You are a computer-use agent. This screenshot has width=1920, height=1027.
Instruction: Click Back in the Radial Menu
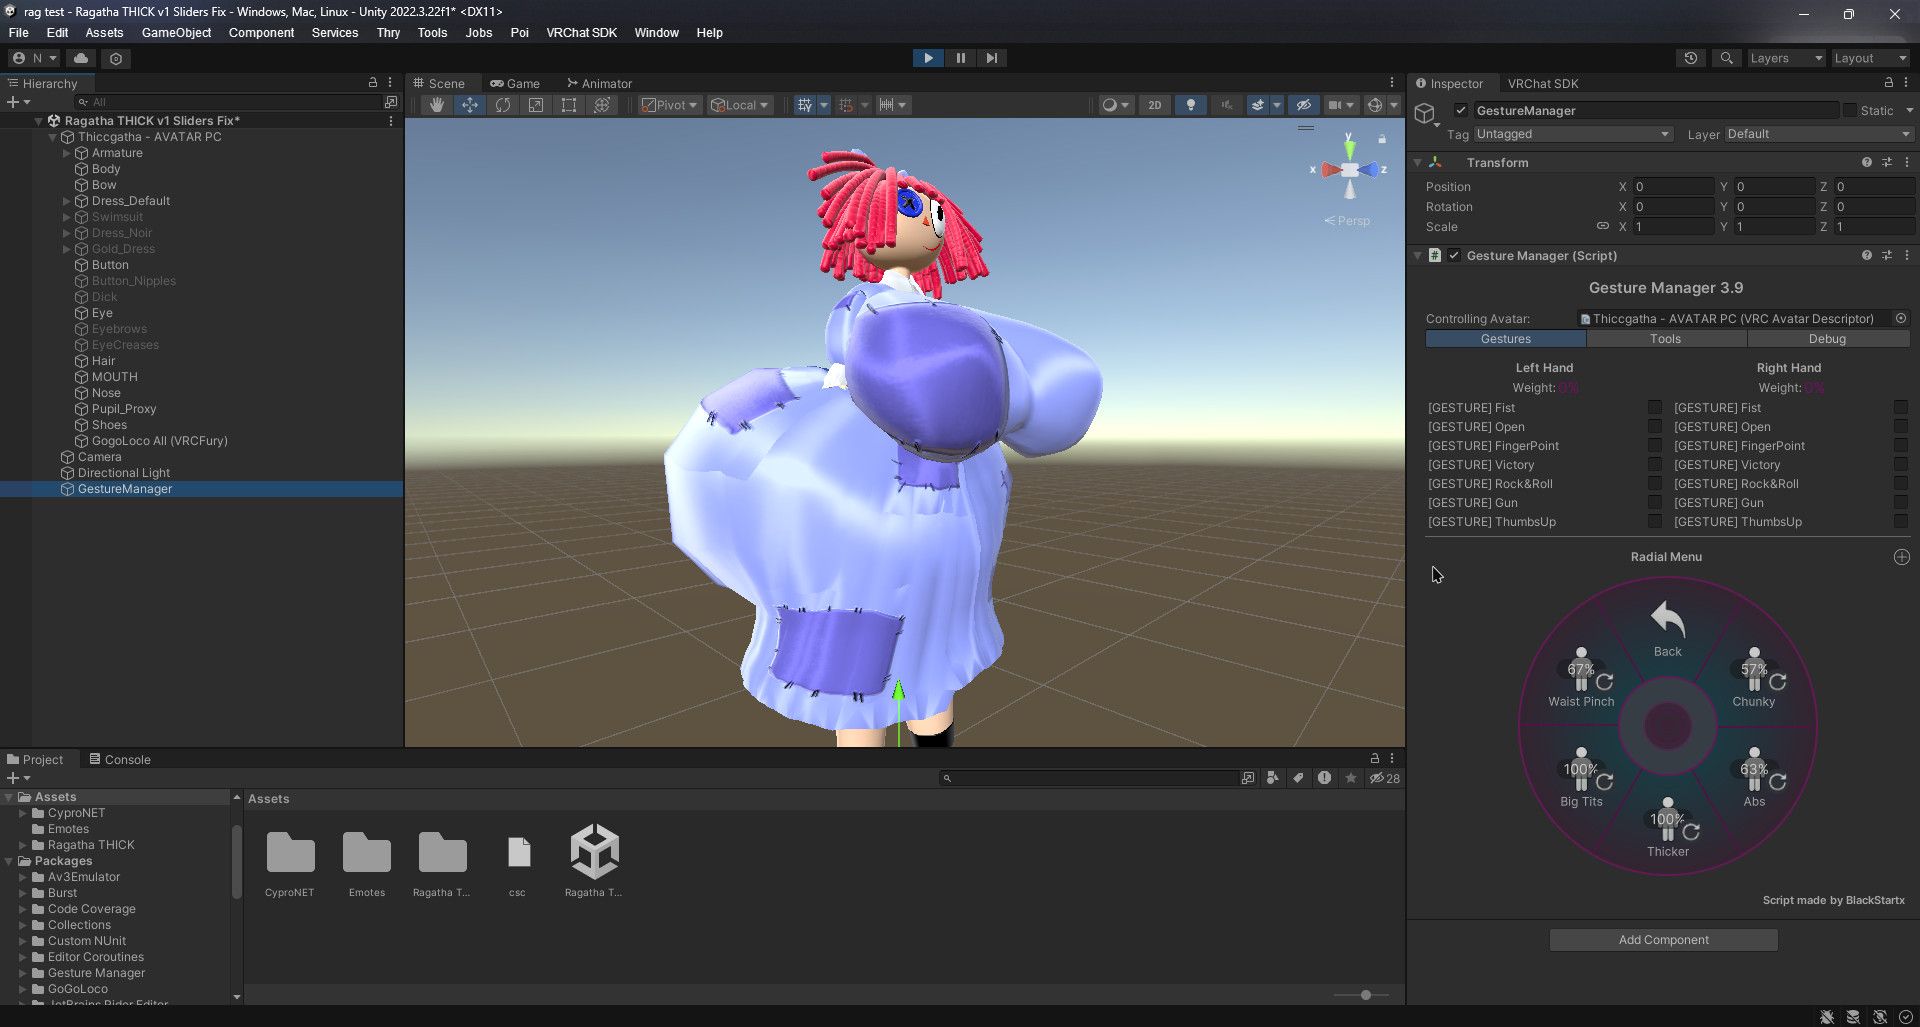click(x=1667, y=629)
